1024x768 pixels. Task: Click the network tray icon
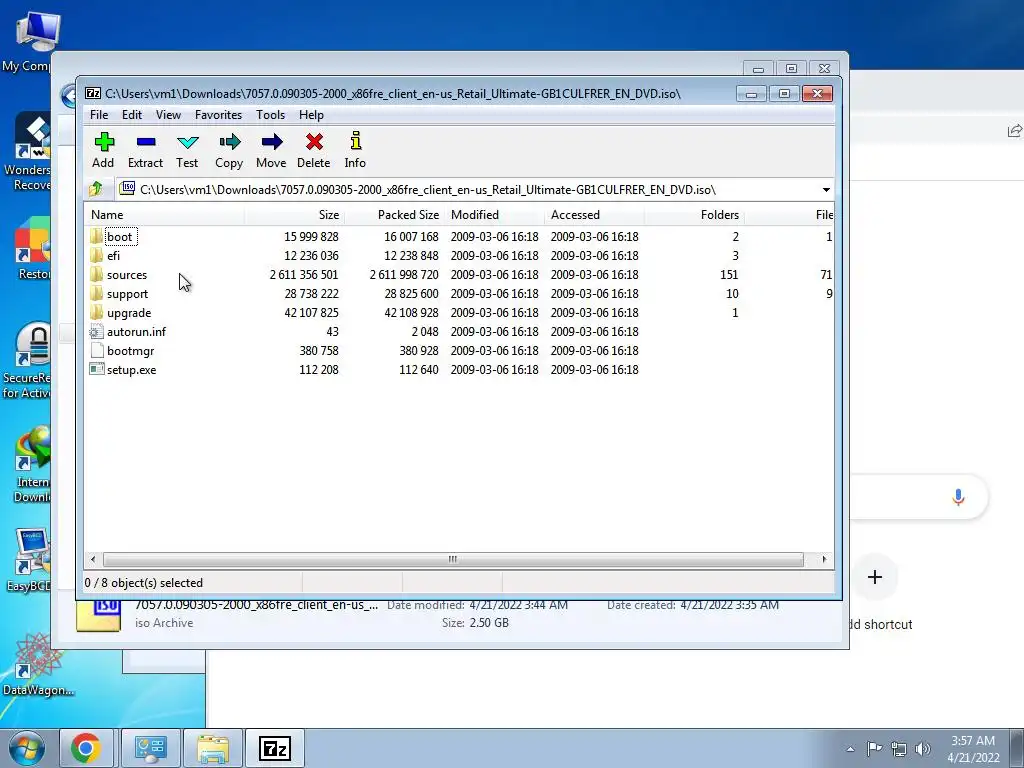pyautogui.click(x=899, y=749)
